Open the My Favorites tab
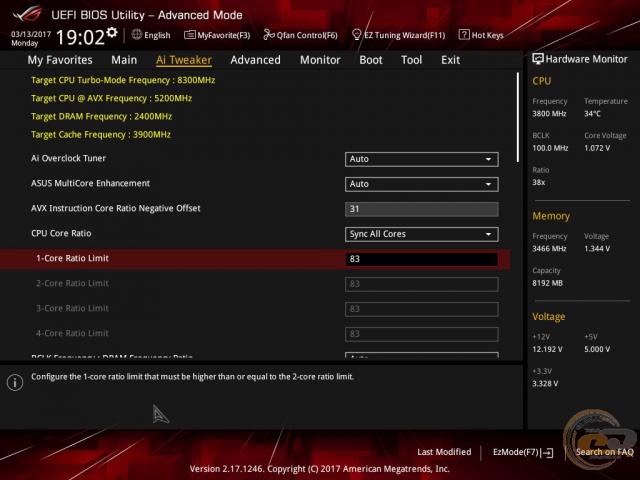The width and height of the screenshot is (640, 480). pyautogui.click(x=60, y=60)
